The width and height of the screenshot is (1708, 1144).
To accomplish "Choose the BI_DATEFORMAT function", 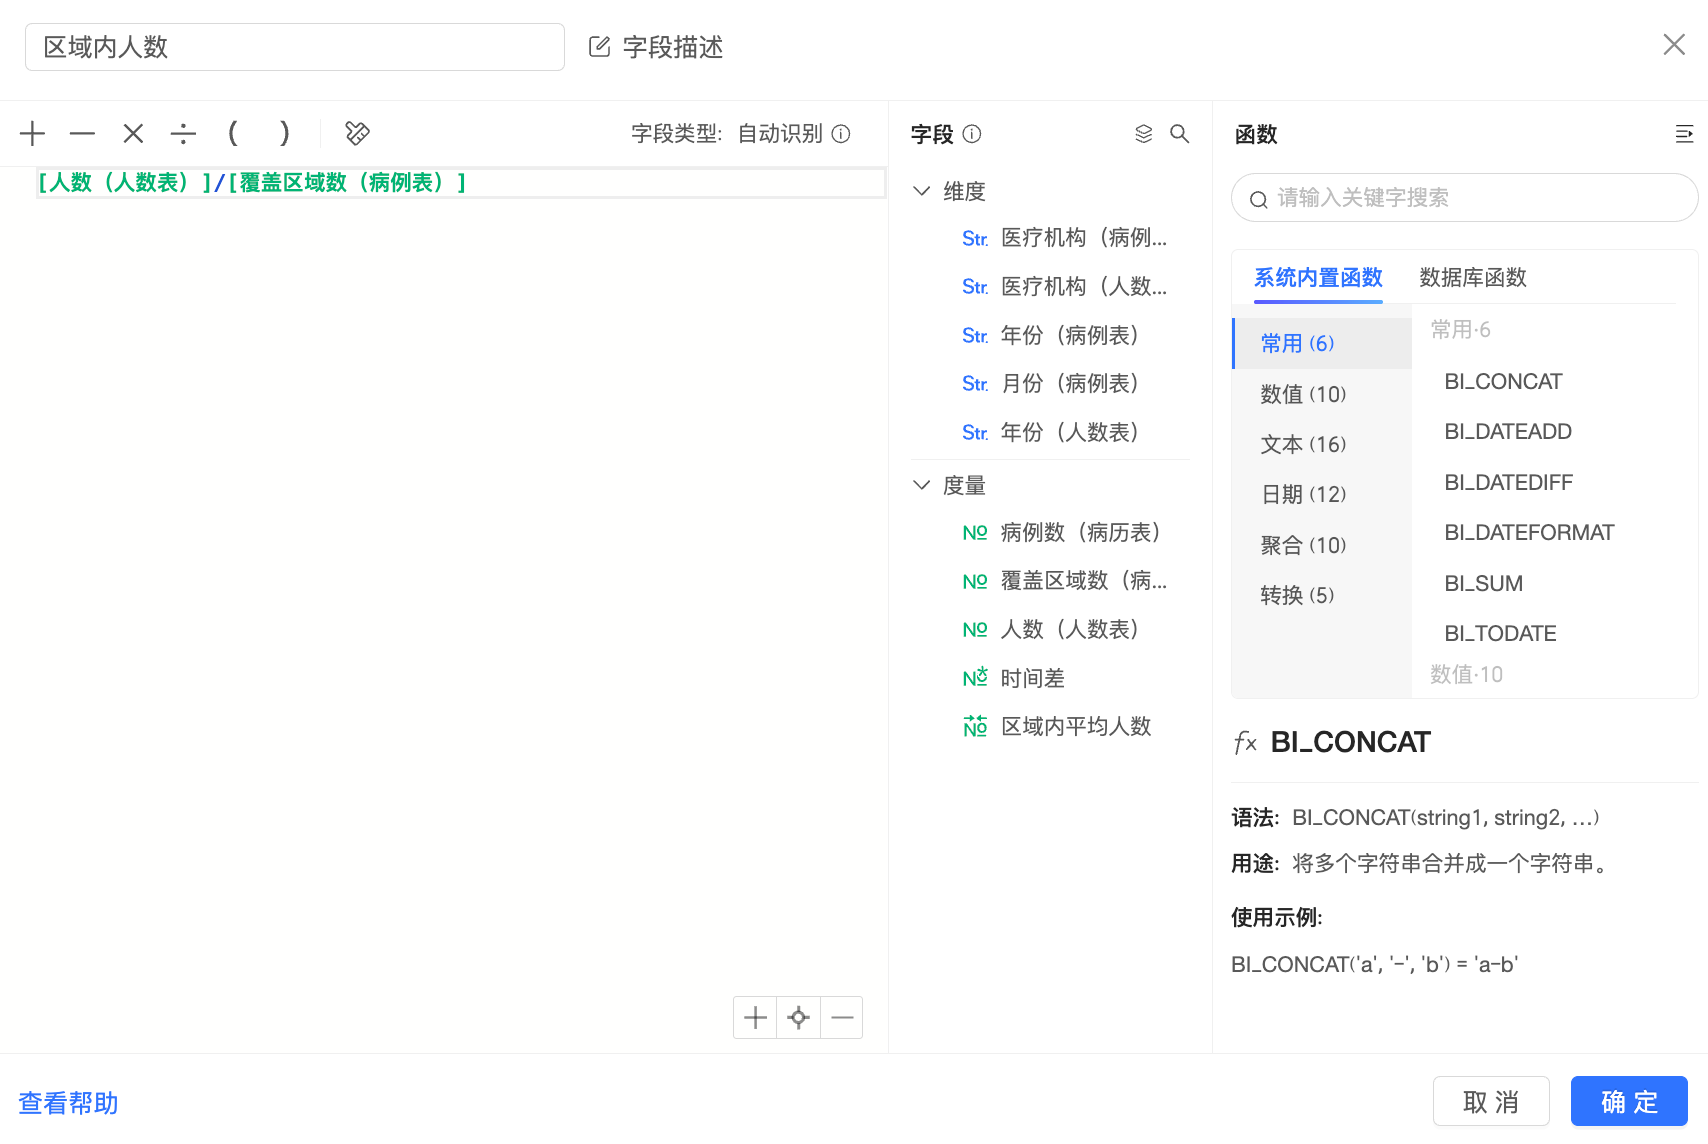I will click(x=1529, y=532).
